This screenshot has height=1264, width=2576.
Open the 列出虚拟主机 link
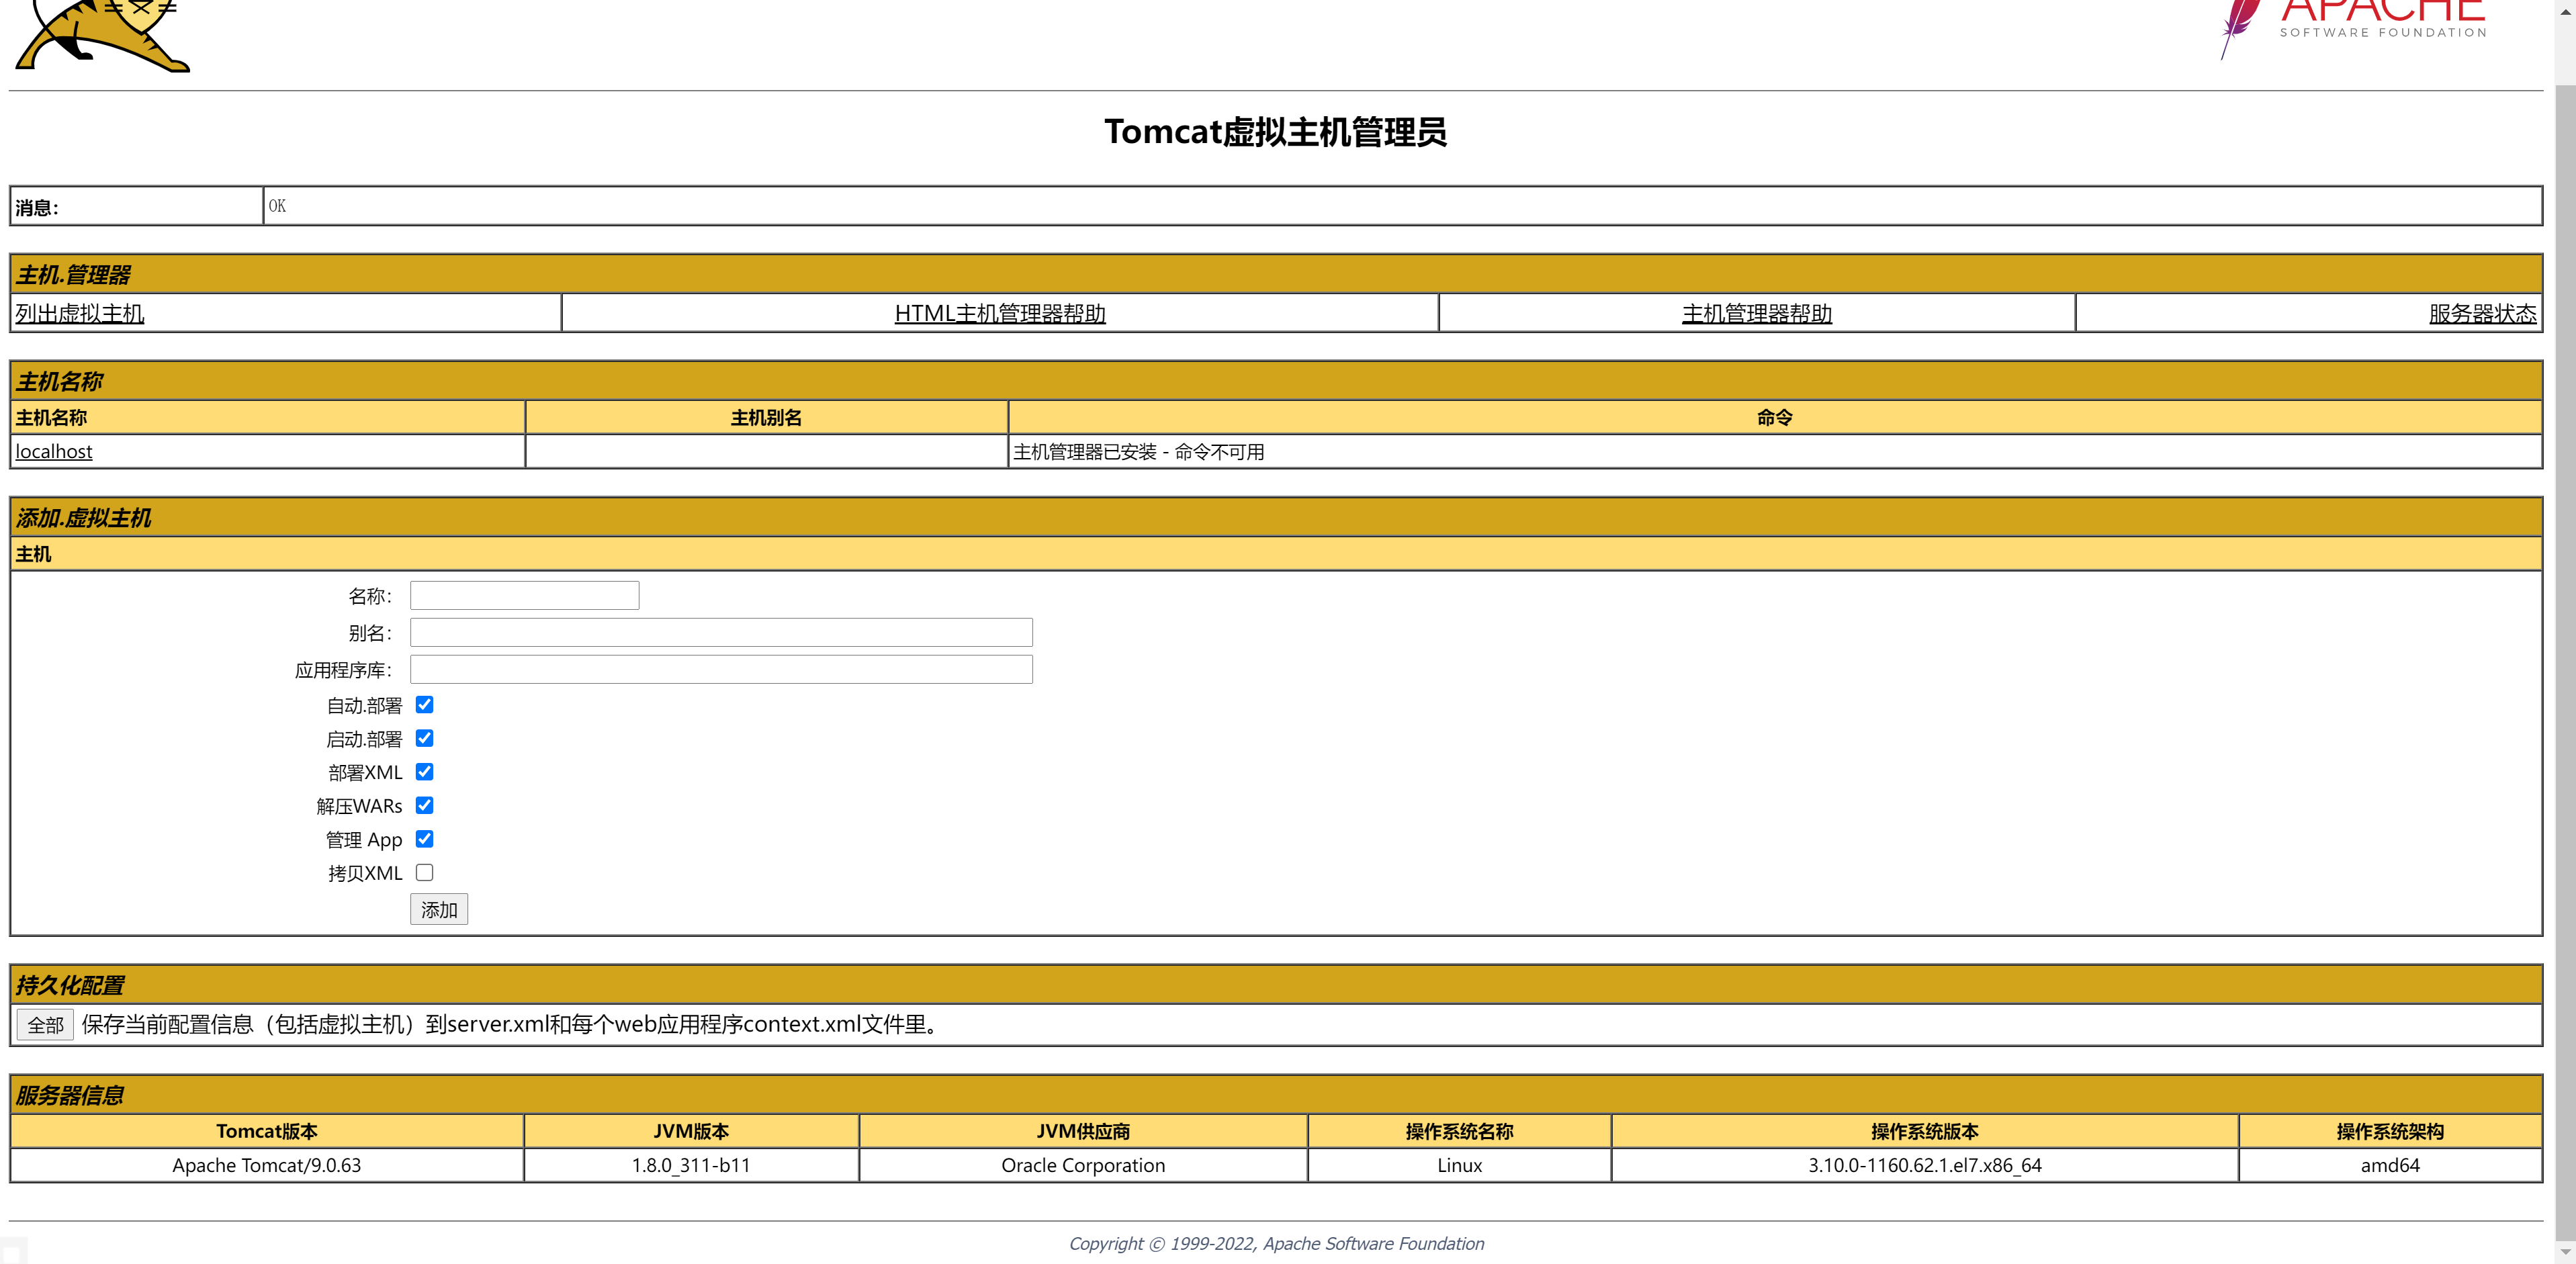pos(80,313)
